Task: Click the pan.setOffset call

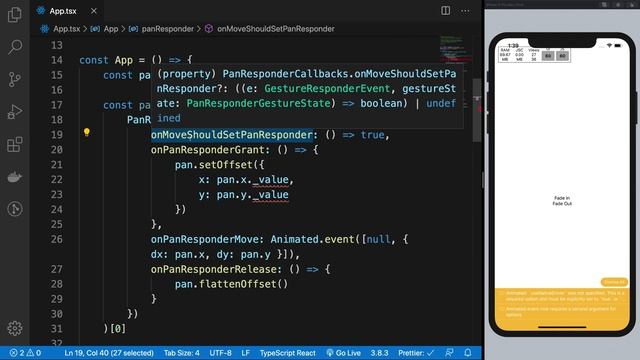Action: click(213, 165)
